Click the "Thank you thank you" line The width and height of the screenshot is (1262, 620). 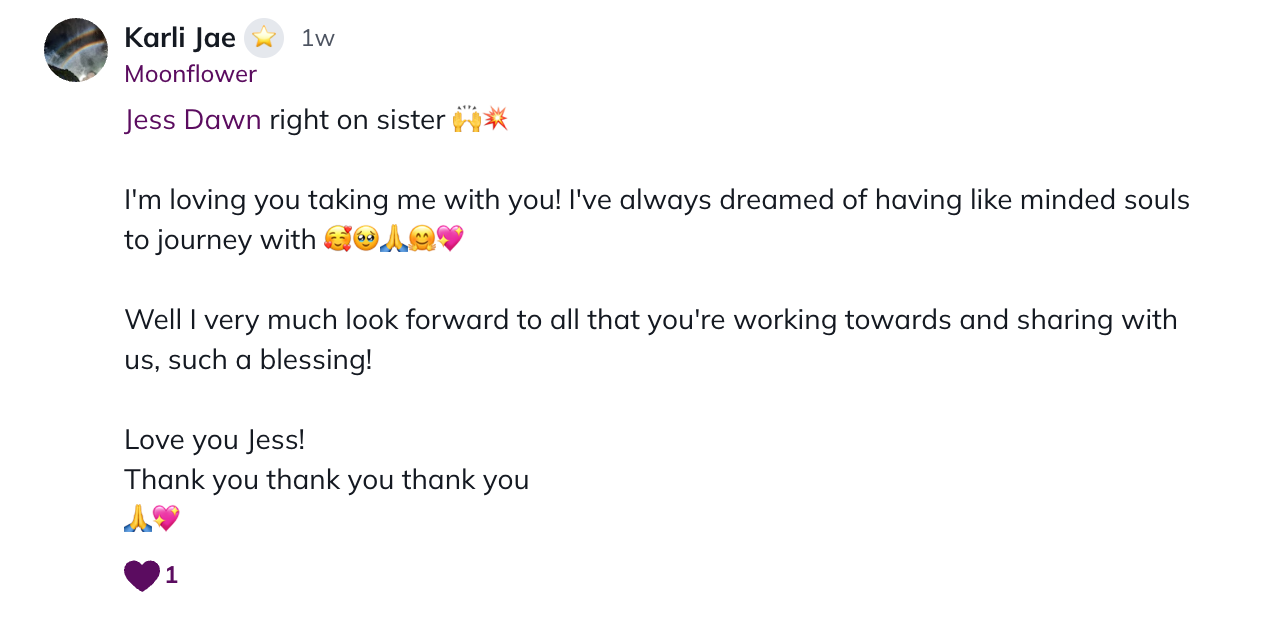(326, 480)
